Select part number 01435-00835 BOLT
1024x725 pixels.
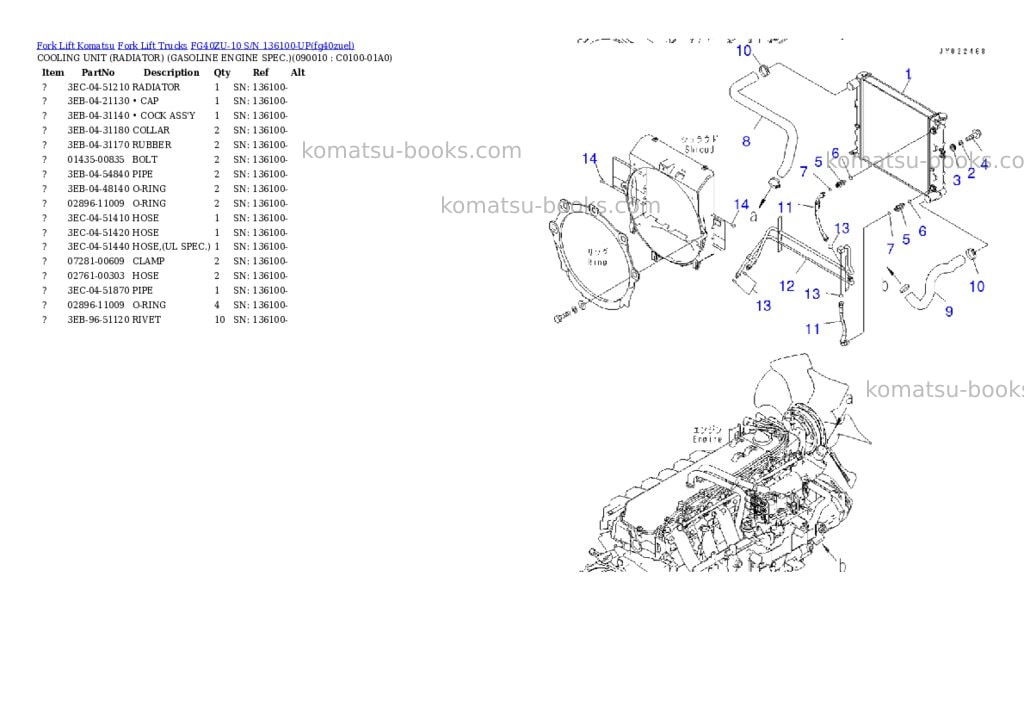click(x=112, y=159)
